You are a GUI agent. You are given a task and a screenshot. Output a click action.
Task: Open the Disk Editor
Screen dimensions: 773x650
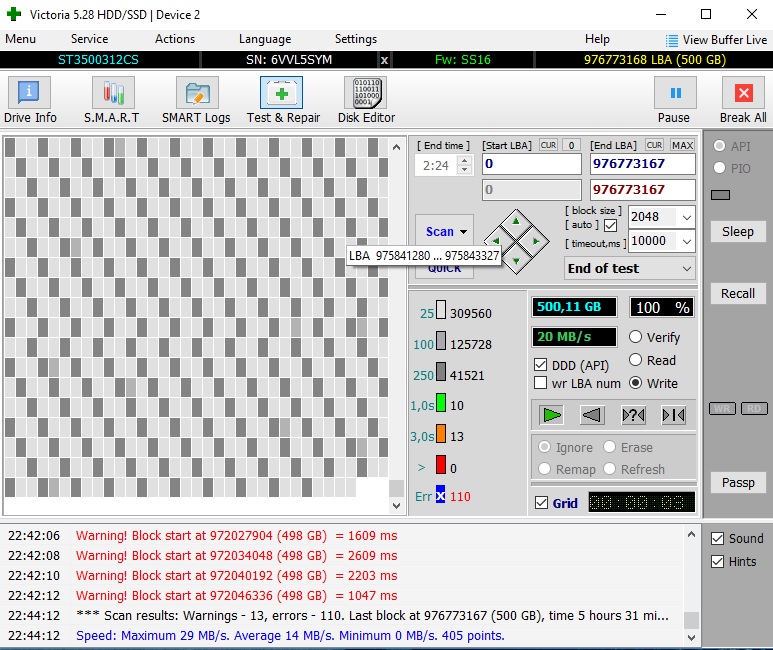(366, 101)
